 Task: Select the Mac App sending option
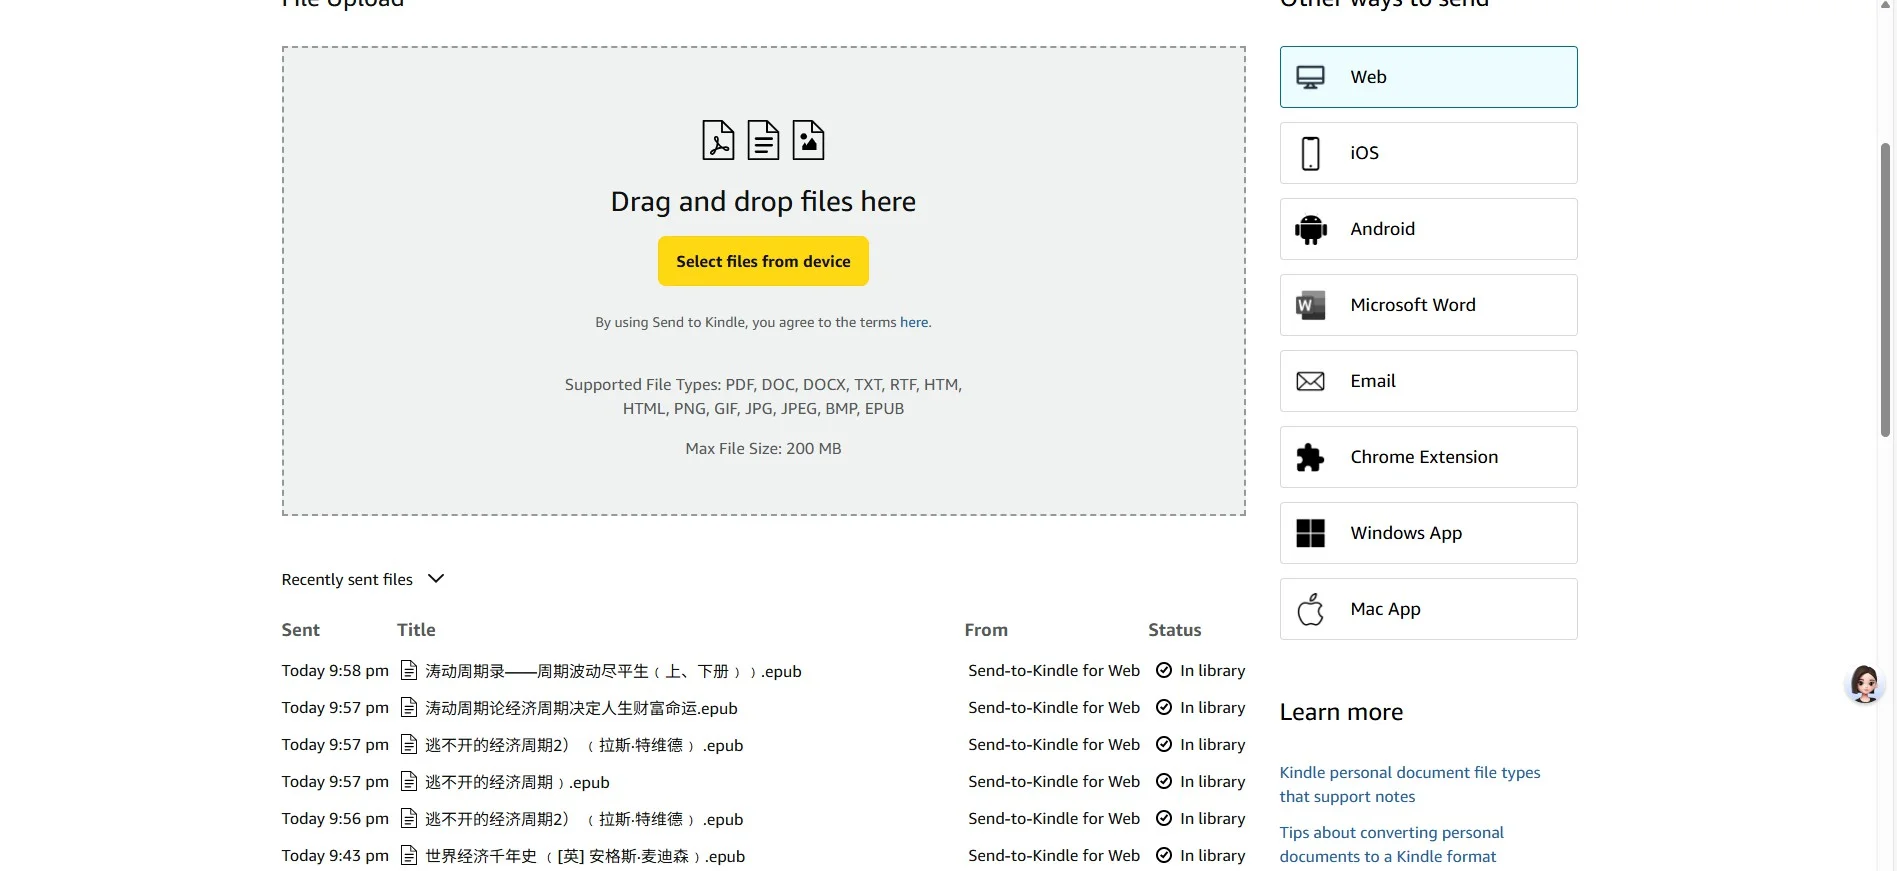pos(1428,609)
